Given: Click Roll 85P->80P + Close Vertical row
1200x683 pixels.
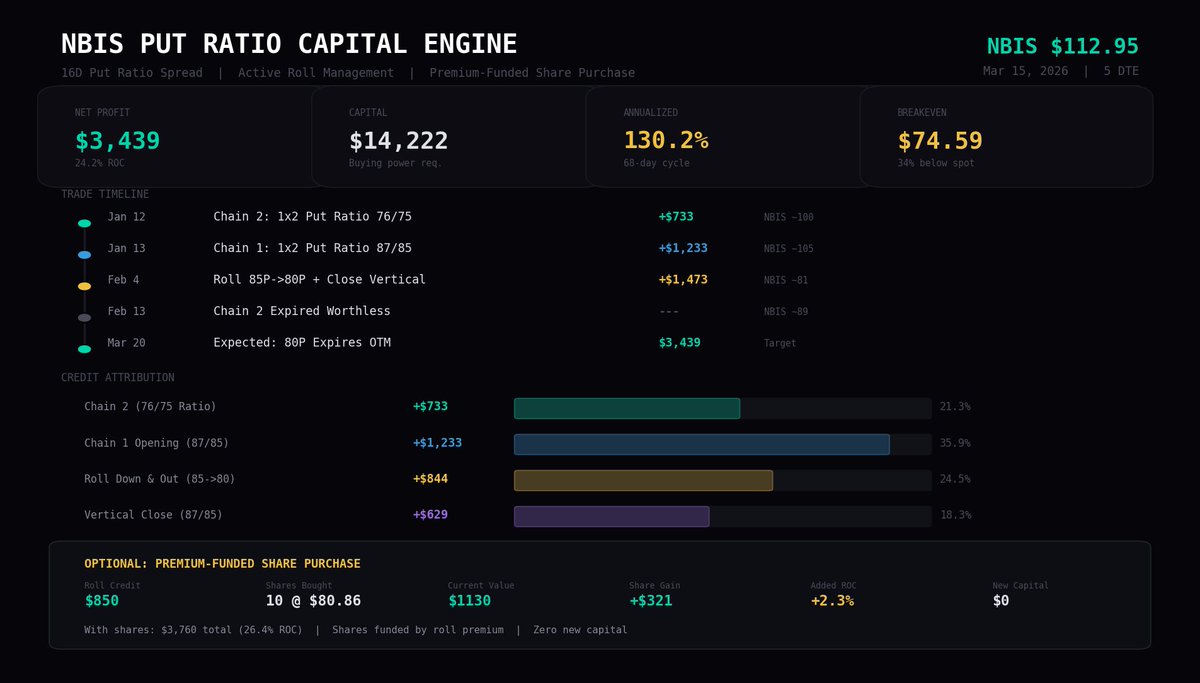Looking at the screenshot, I should click(319, 279).
